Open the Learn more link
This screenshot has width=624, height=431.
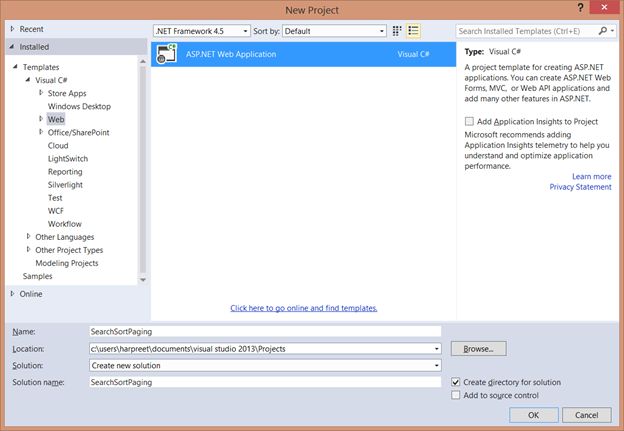tap(591, 176)
